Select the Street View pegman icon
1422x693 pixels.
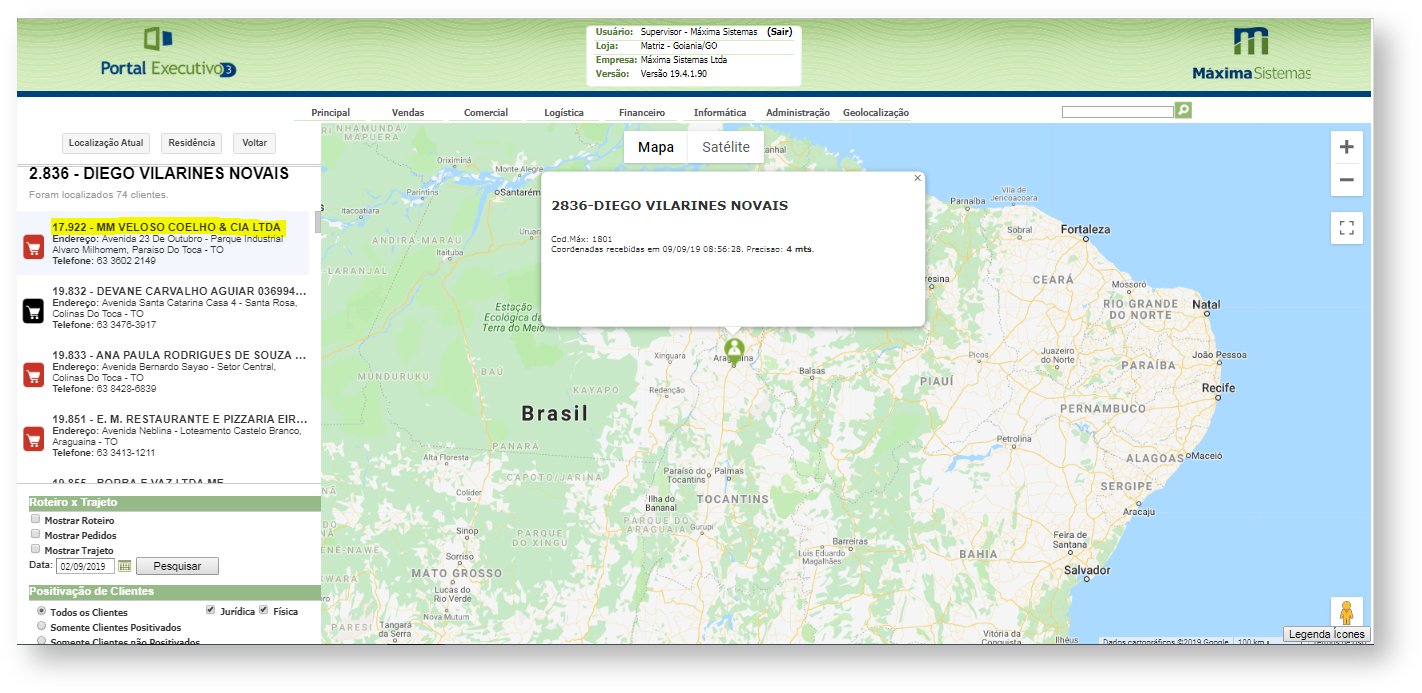pyautogui.click(x=1346, y=612)
